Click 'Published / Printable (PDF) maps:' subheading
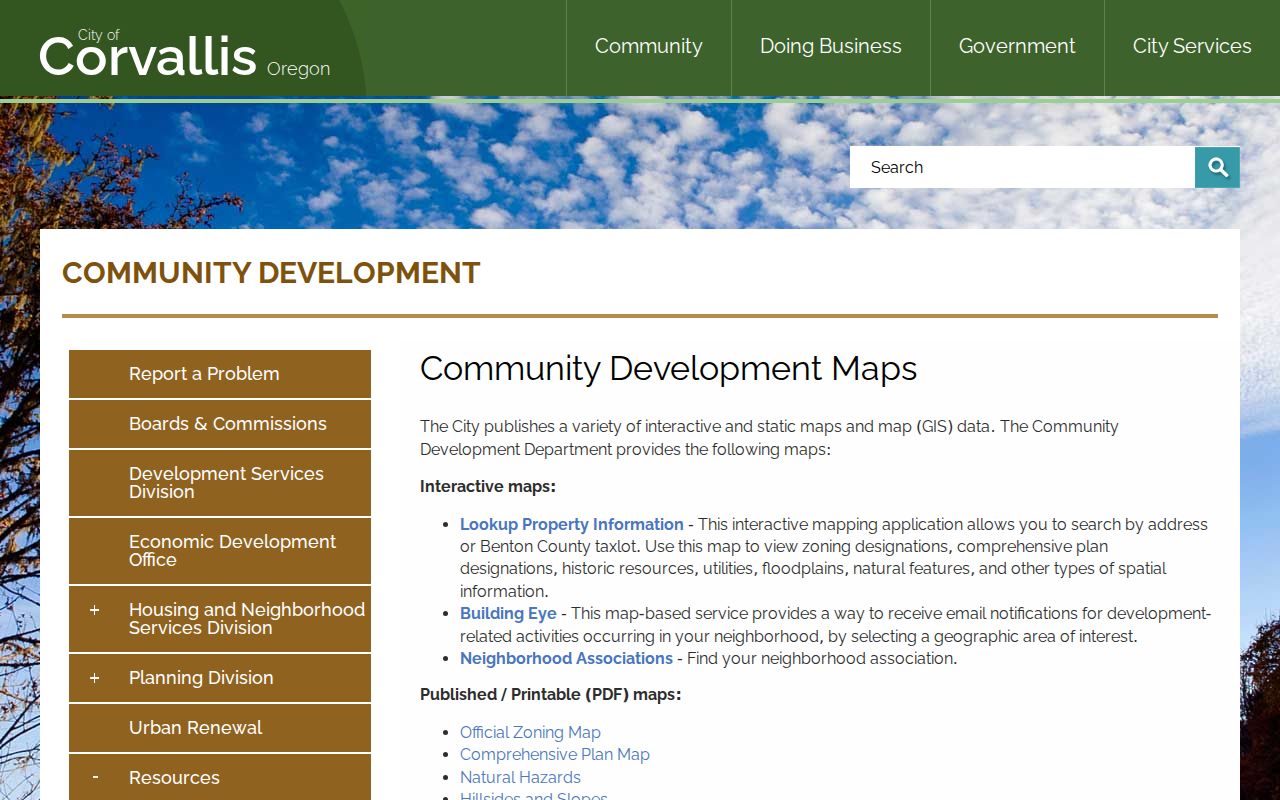Viewport: 1280px width, 800px height. [551, 694]
